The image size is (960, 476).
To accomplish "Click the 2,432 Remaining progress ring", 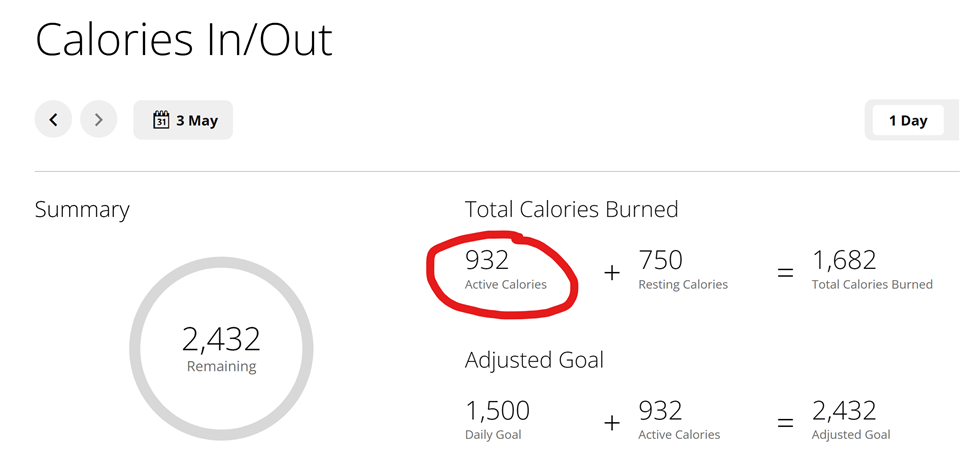I will 221,349.
